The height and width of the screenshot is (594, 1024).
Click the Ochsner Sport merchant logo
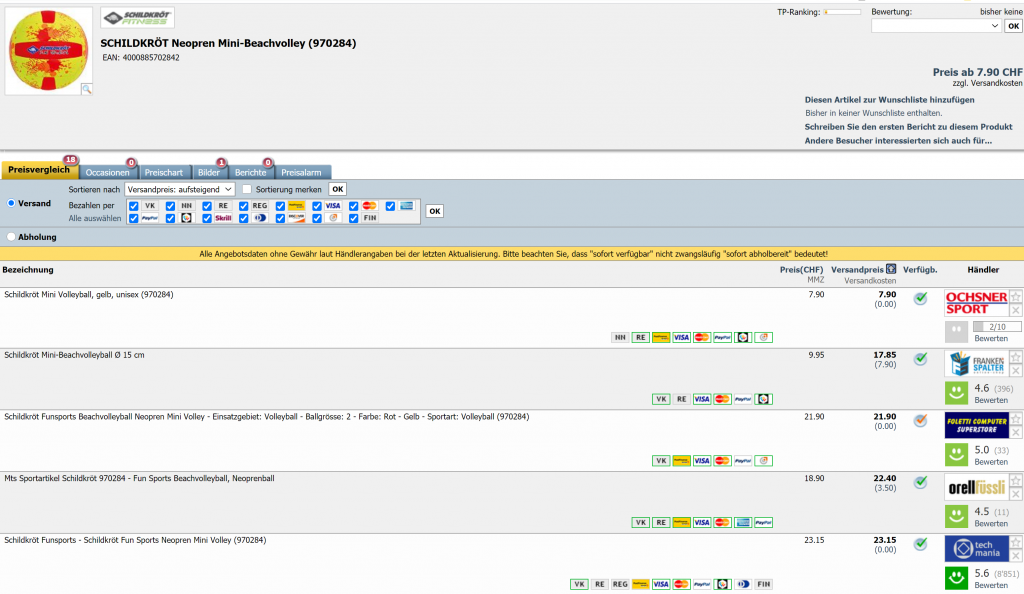tap(976, 303)
